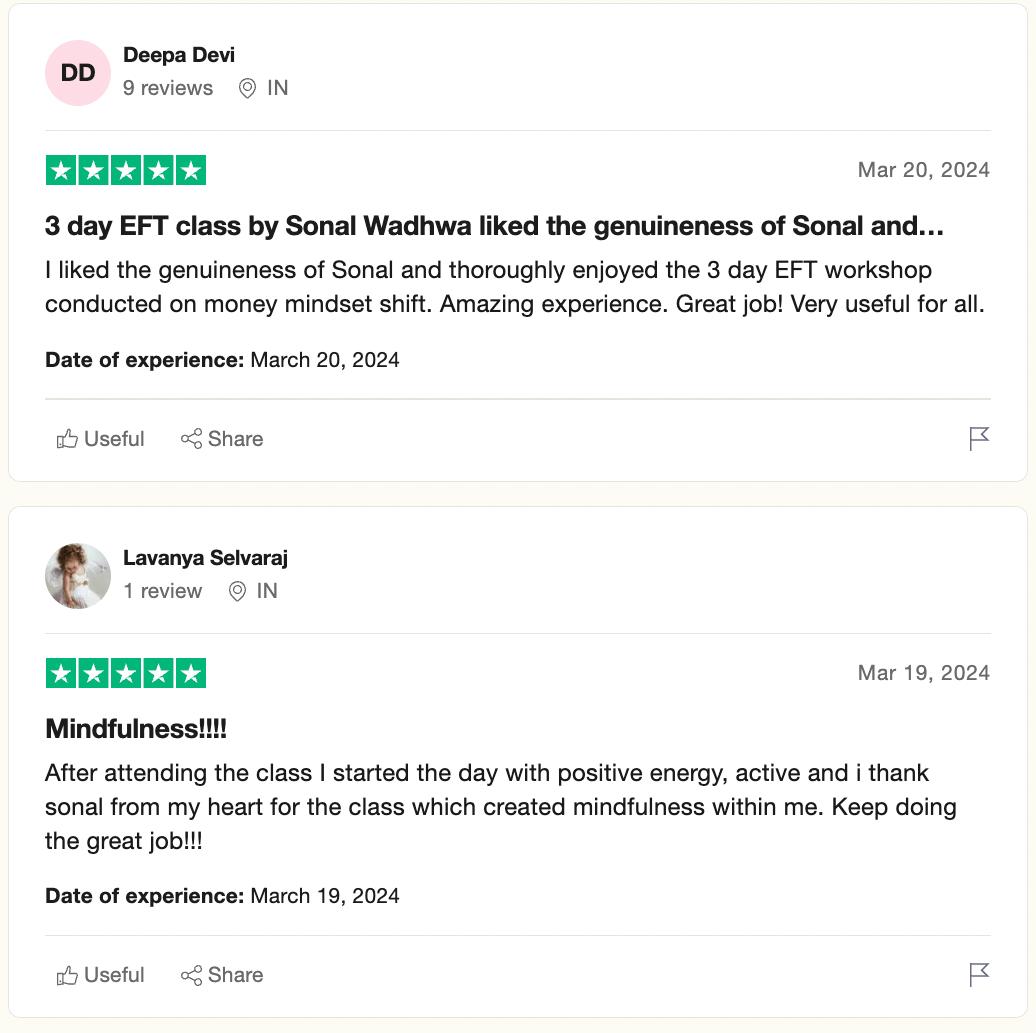Click the "1 review" count under Lavanya
Viewport: 1036px width, 1033px height.
coord(163,591)
